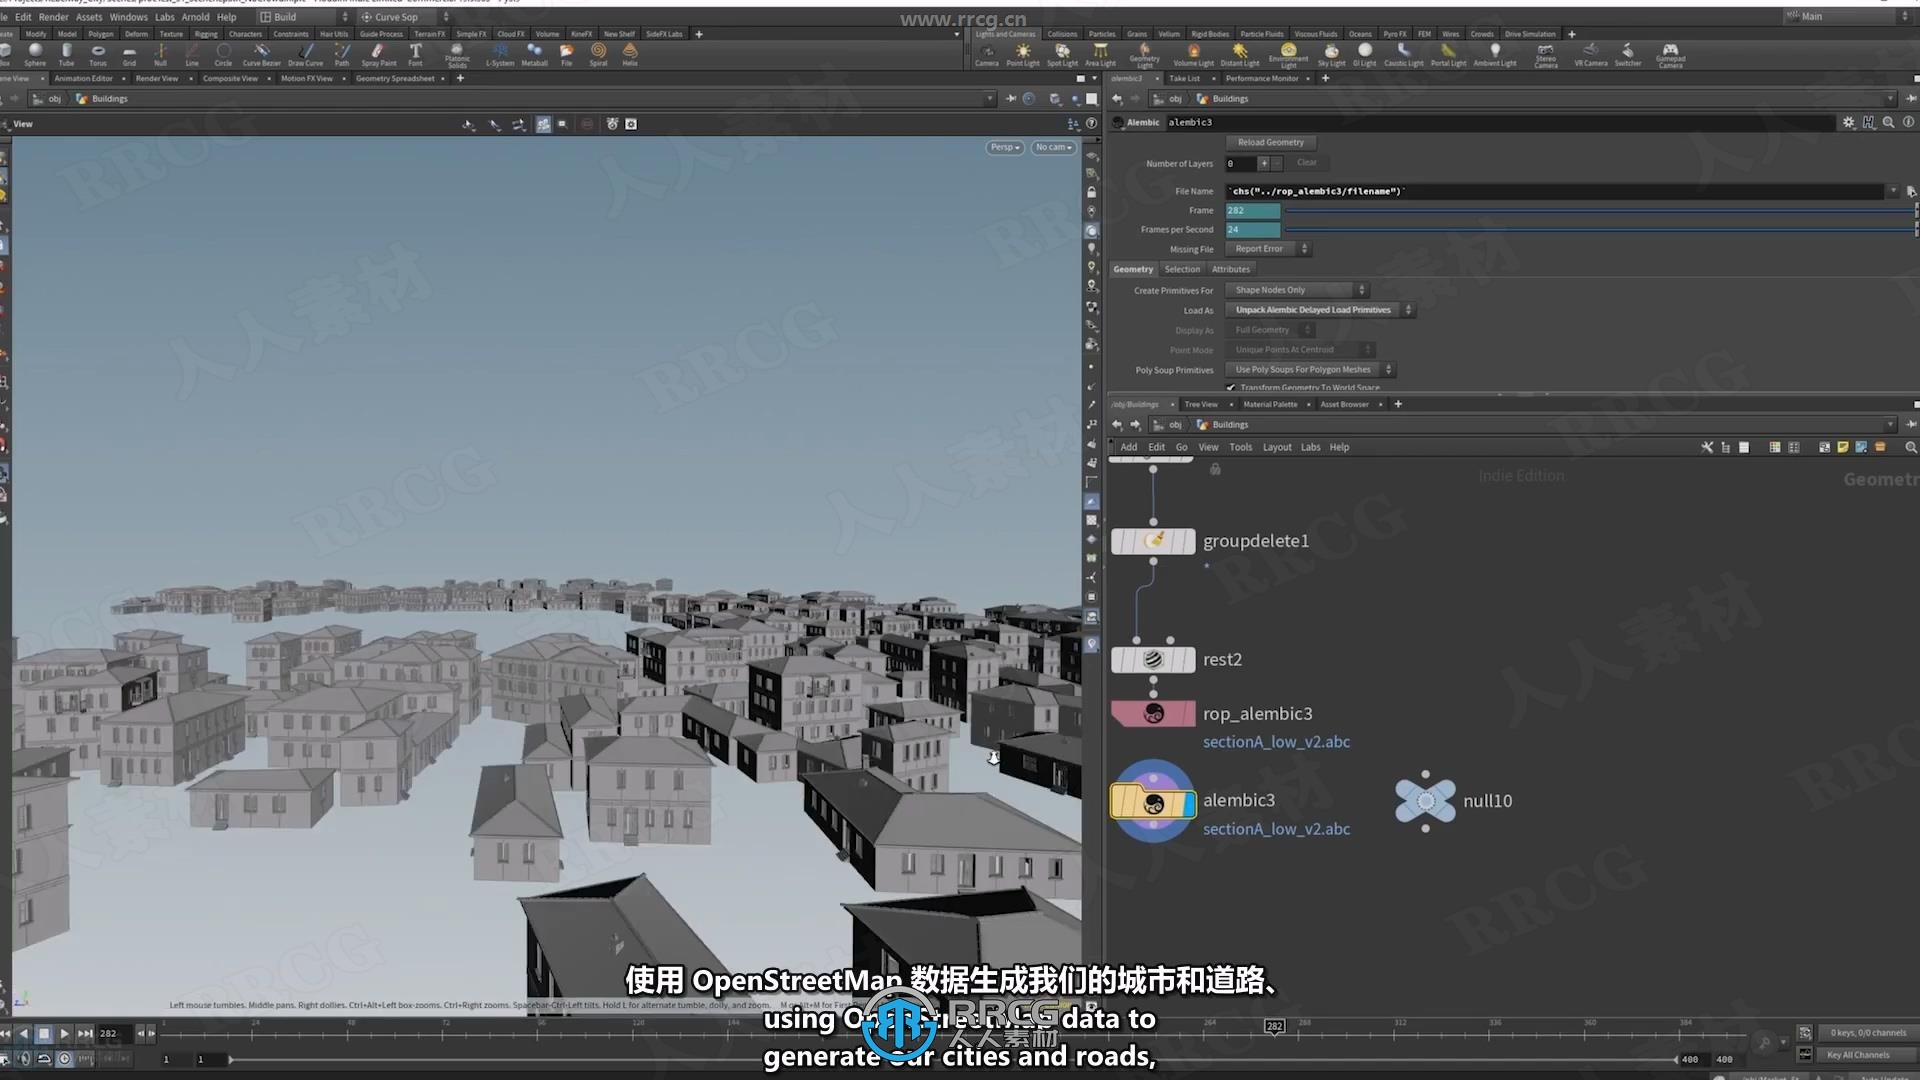
Task: Add a Gamepad Camera from the shelf
Action: [1670, 55]
